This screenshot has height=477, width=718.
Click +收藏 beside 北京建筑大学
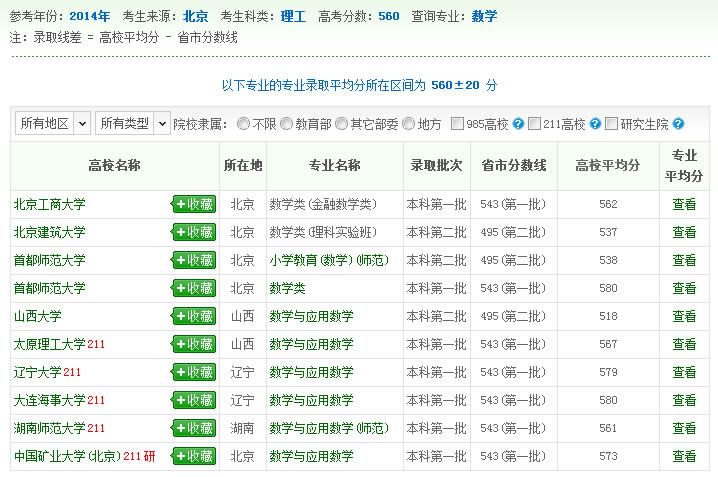(x=194, y=232)
